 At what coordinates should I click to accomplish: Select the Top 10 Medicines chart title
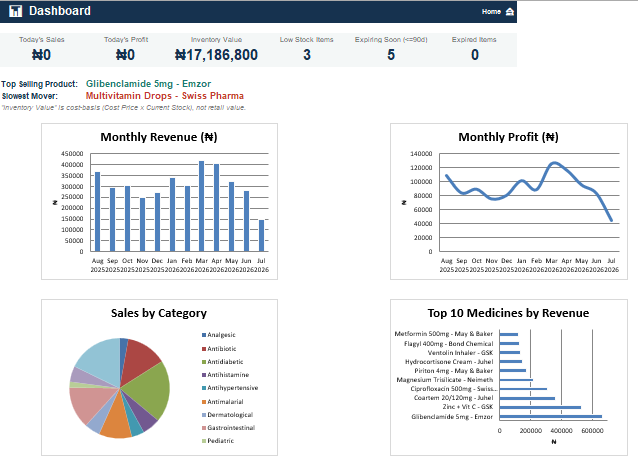[508, 313]
